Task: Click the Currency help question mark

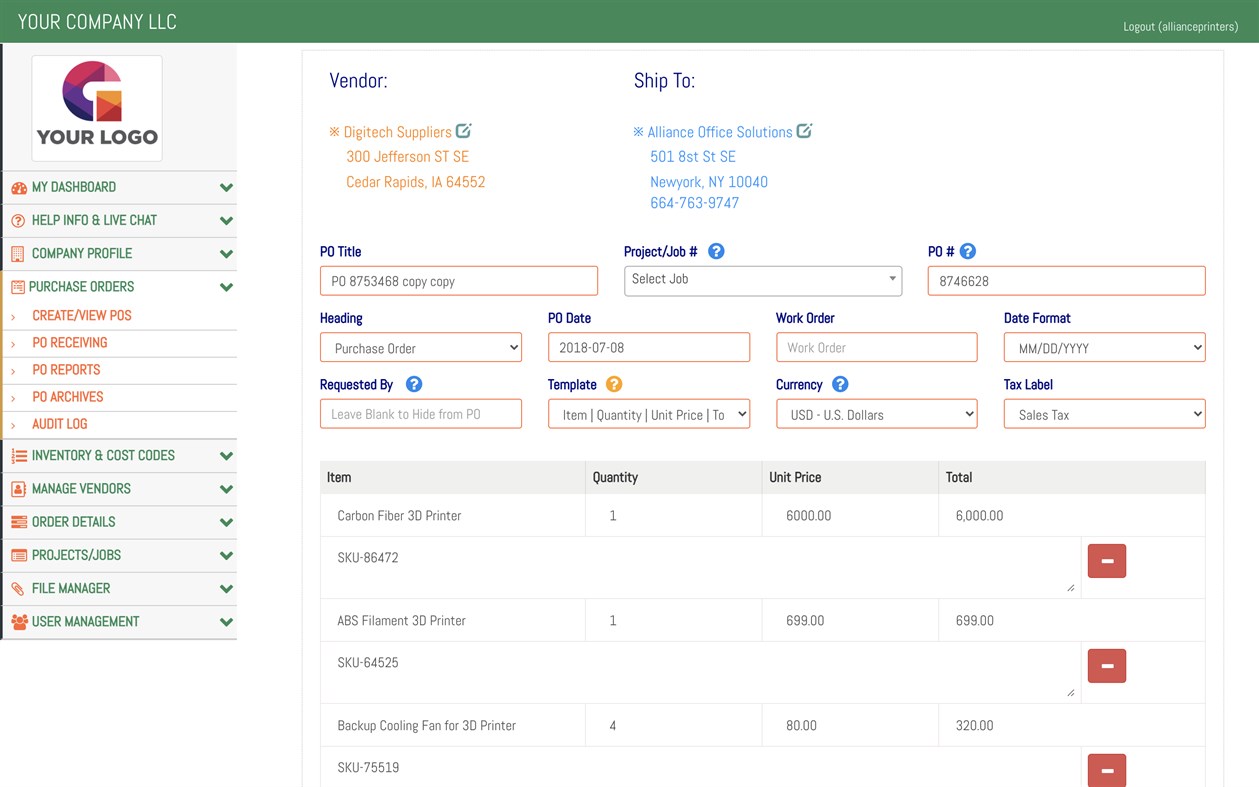Action: click(x=838, y=384)
